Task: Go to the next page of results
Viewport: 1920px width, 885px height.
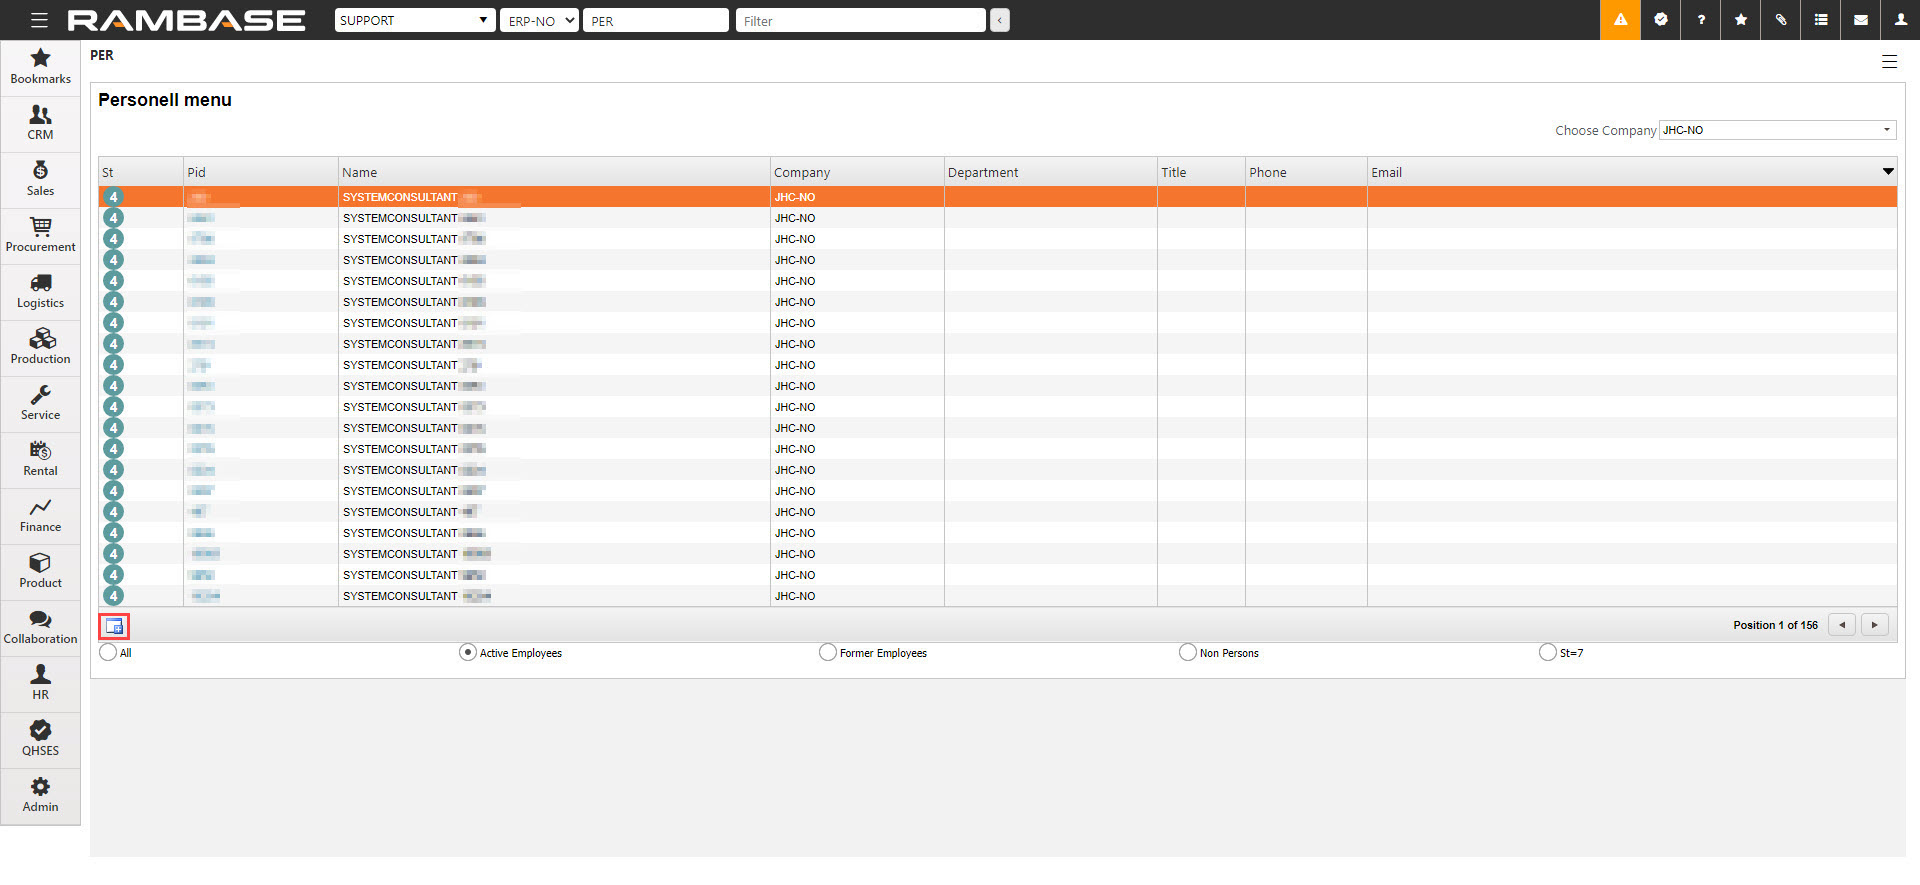Action: [x=1874, y=625]
